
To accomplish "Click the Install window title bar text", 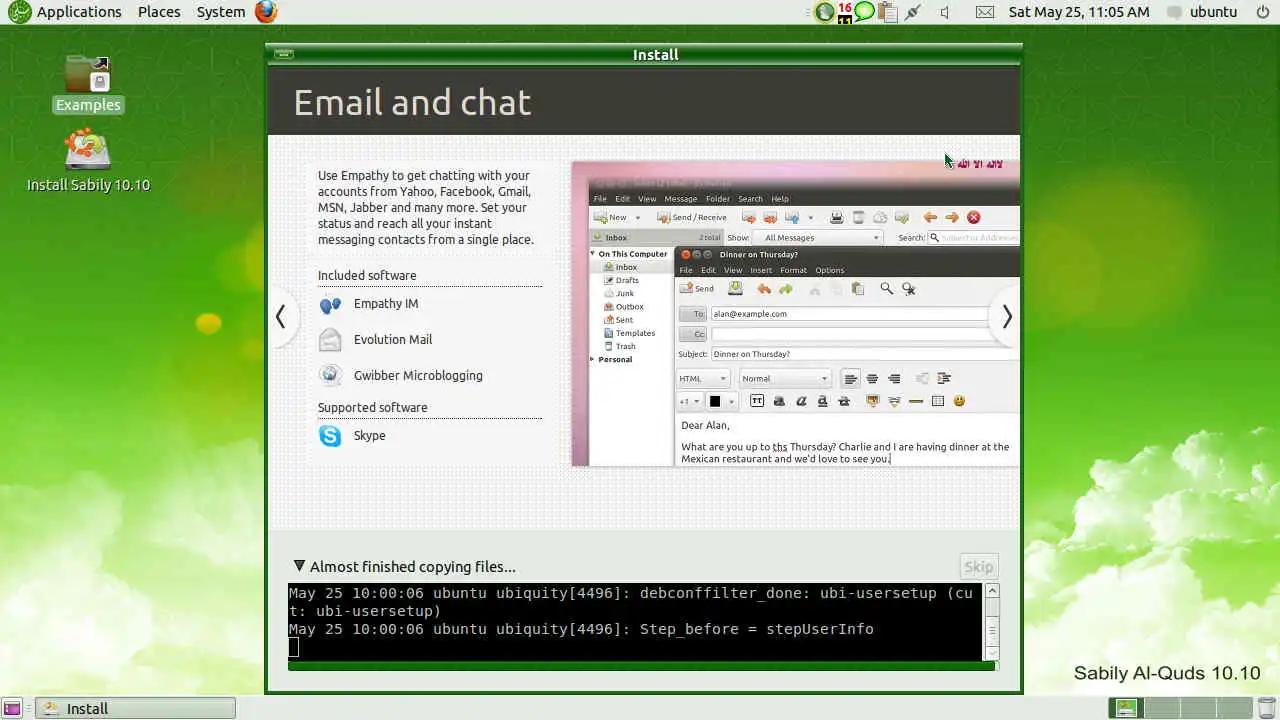I will point(656,55).
